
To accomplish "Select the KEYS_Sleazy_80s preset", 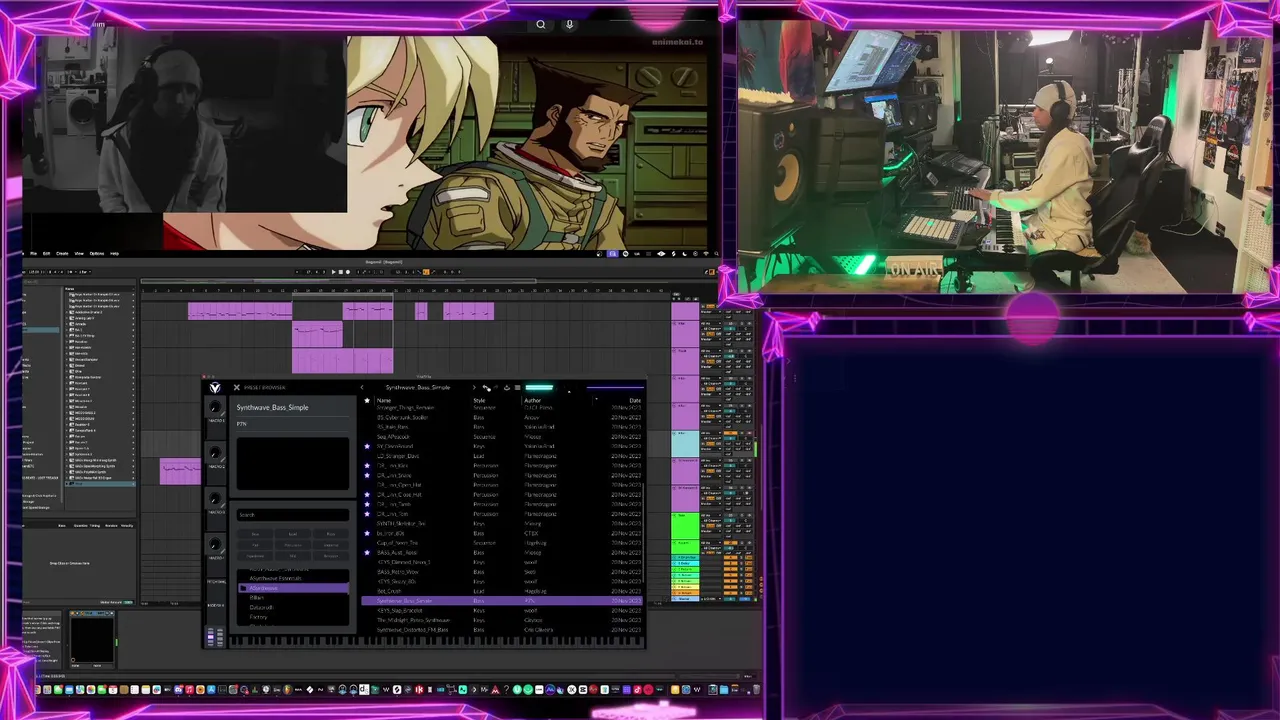I will click(396, 582).
